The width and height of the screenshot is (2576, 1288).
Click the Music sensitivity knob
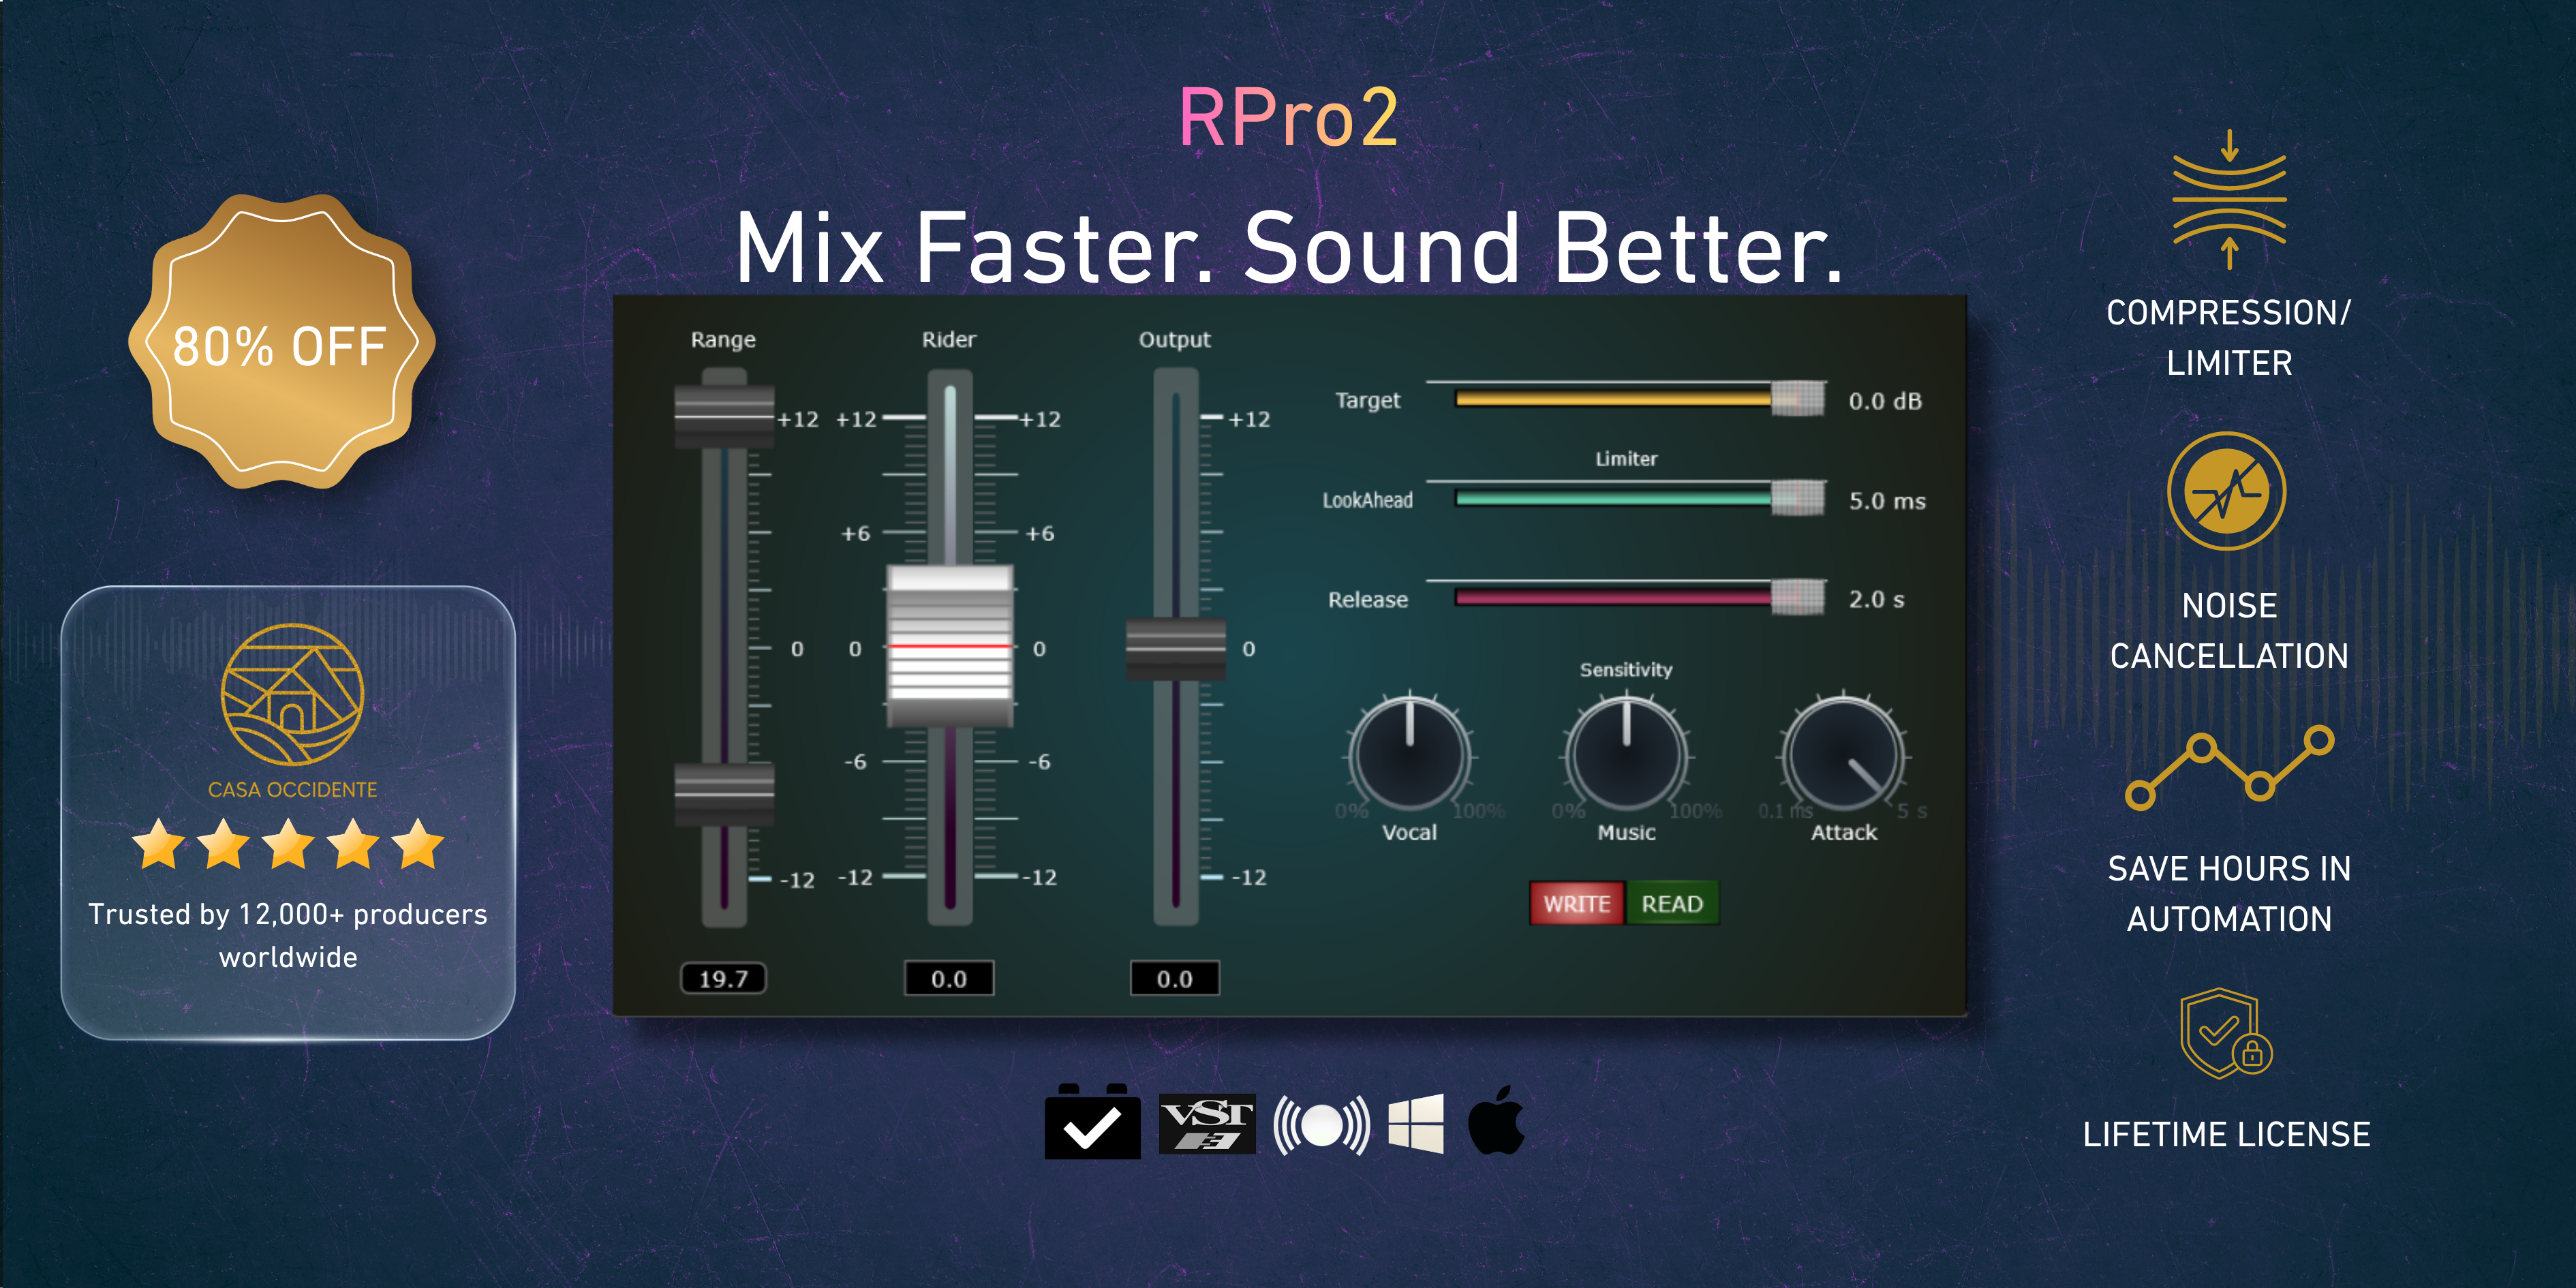(x=1626, y=753)
